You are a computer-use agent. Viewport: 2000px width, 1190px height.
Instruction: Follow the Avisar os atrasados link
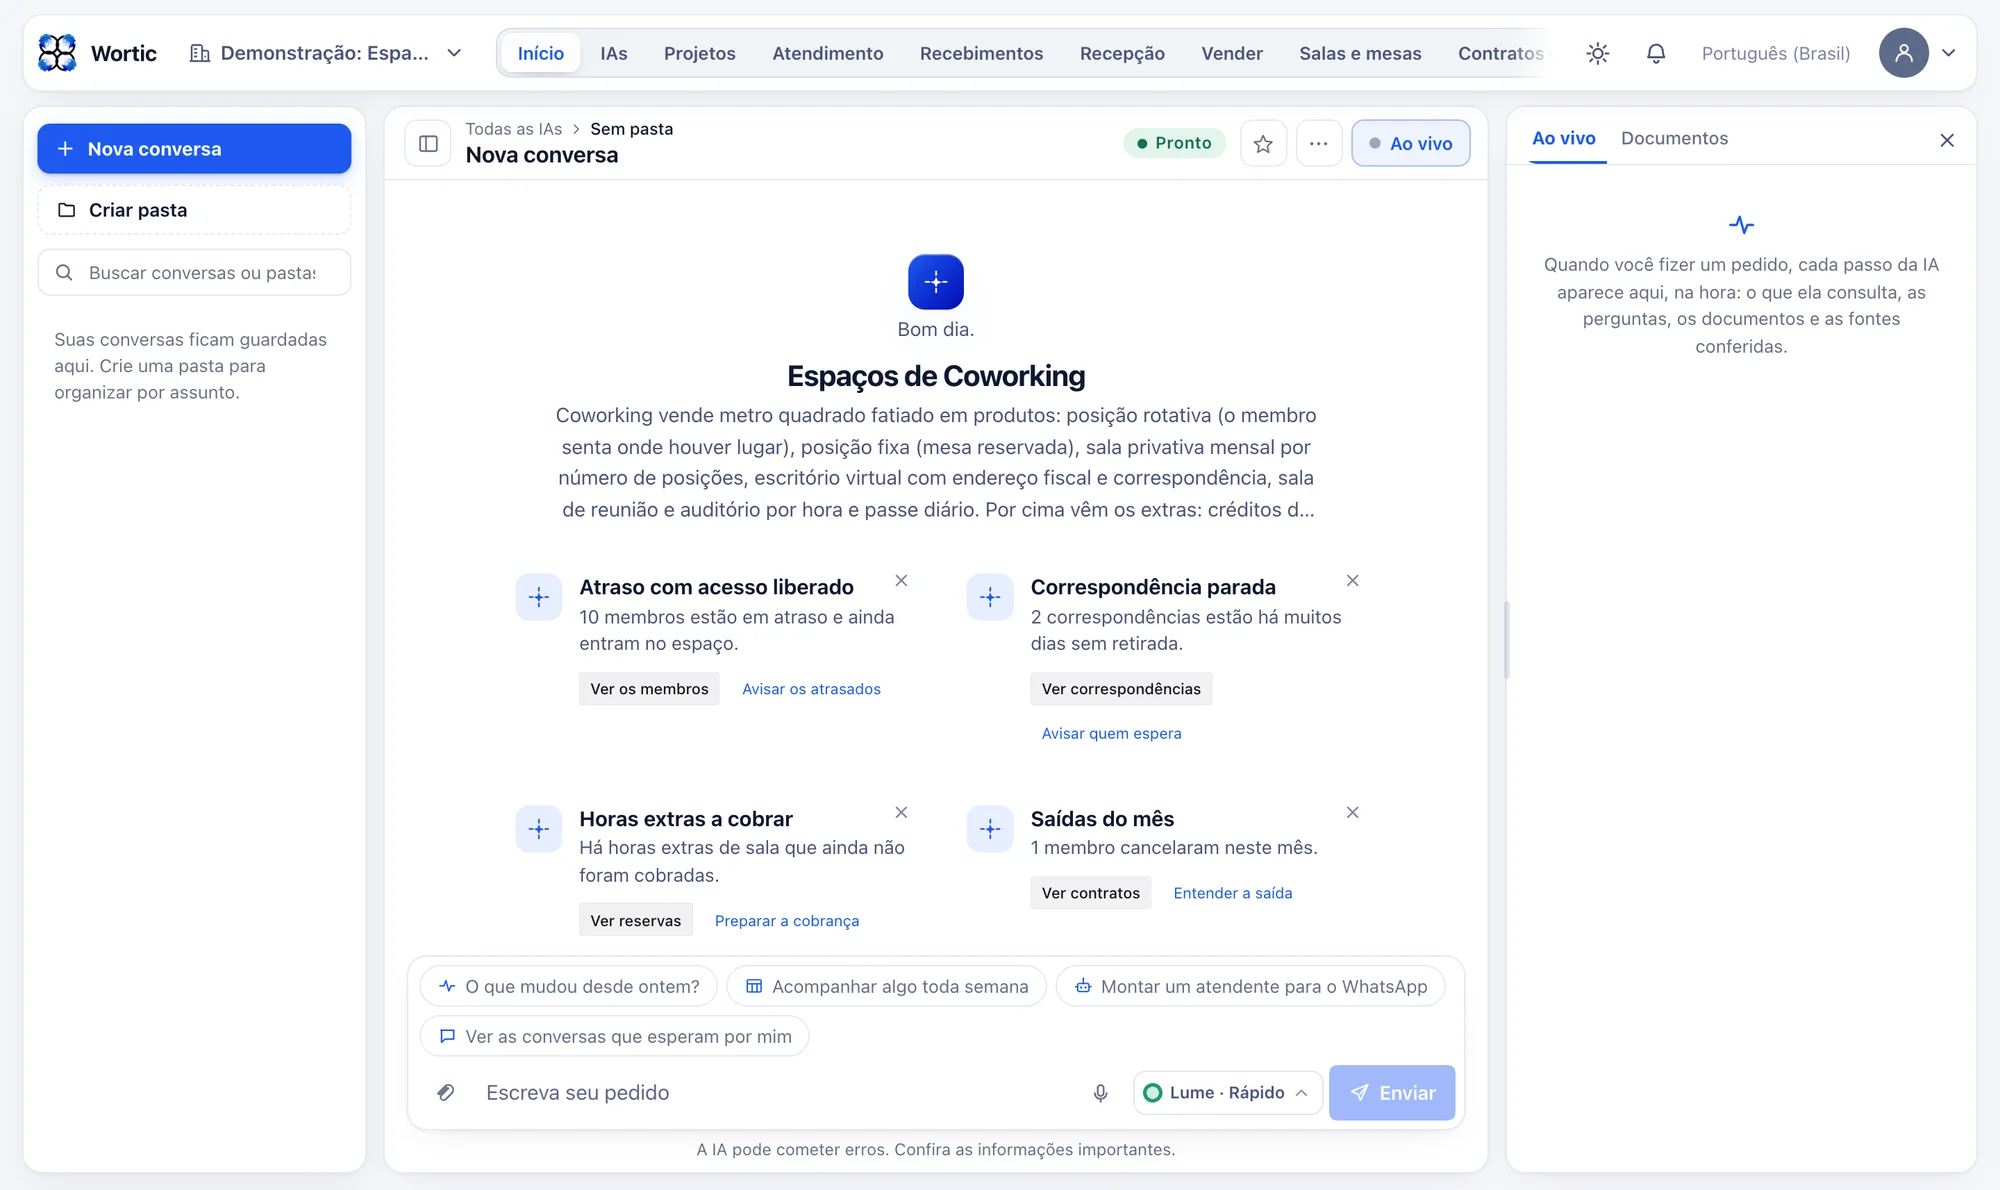click(811, 689)
